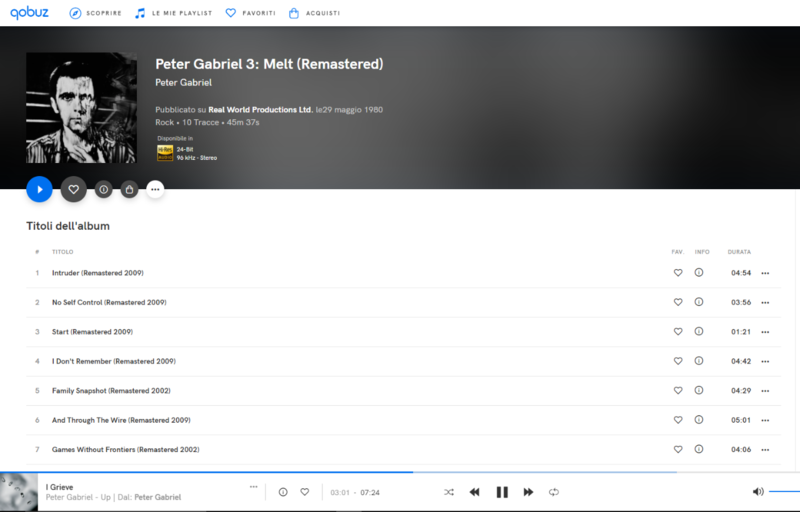Mute with the volume speaker icon
Screen dimensions: 800x512
pos(758,492)
